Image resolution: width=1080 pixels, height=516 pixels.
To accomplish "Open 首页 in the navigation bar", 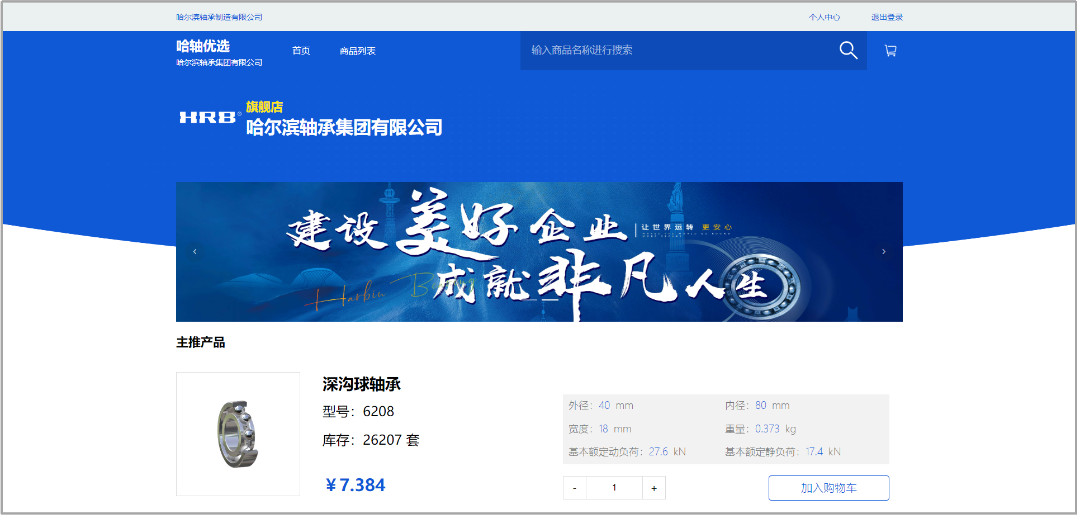I will click(301, 51).
